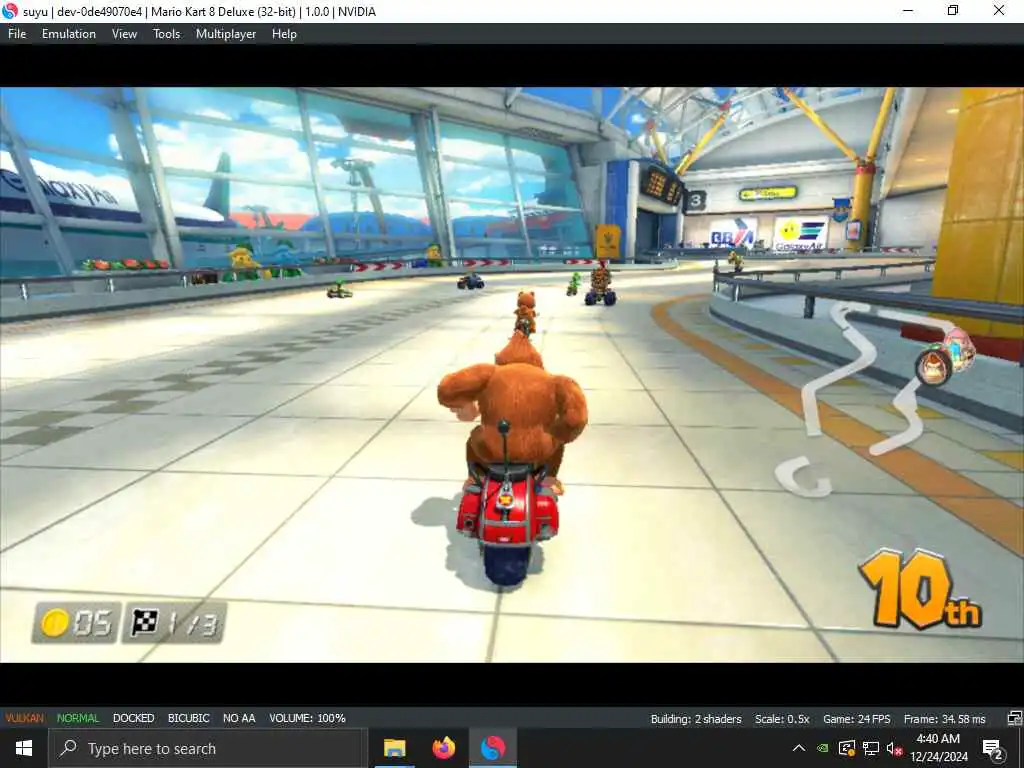Click the multiplayer status icon in status bar
The height and width of the screenshot is (768, 1024).
pos(1014,718)
